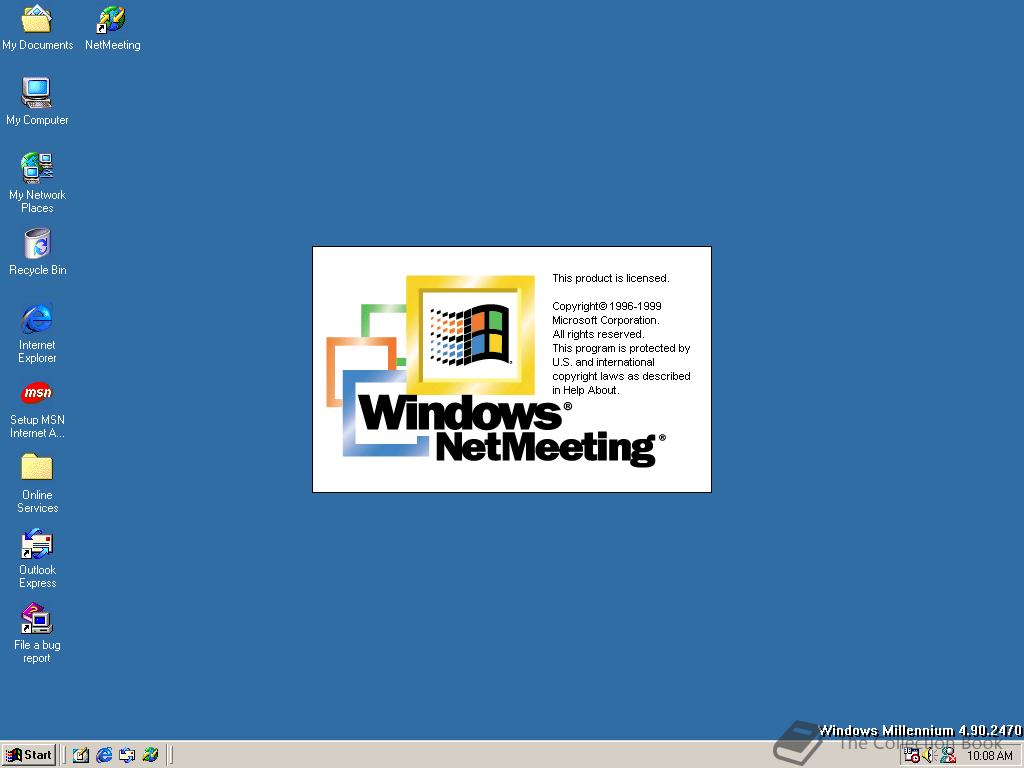Launch Internet Explorer from the Quick Launch bar
Viewport: 1024px width, 768px height.
pos(104,755)
